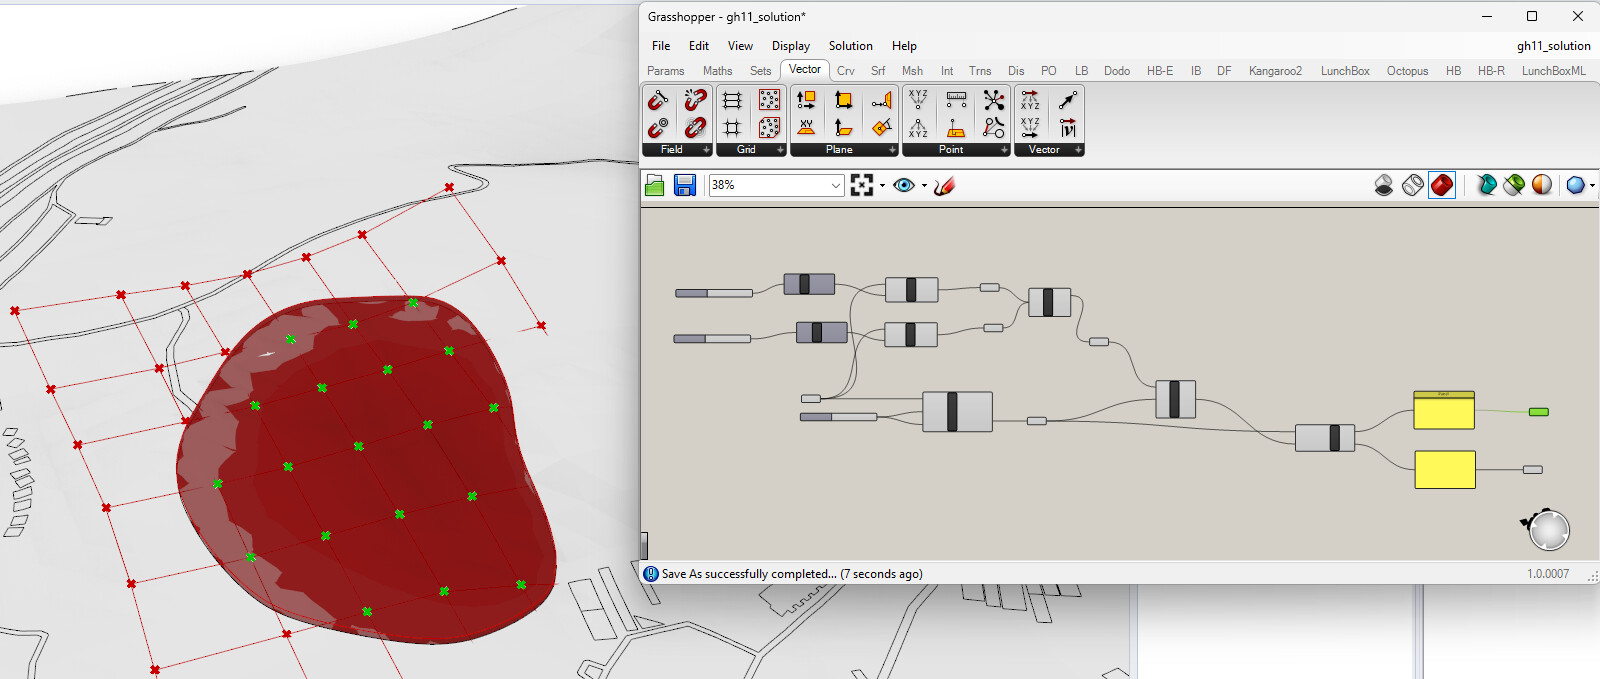Toggle shaded red preview mode

pyautogui.click(x=1442, y=185)
